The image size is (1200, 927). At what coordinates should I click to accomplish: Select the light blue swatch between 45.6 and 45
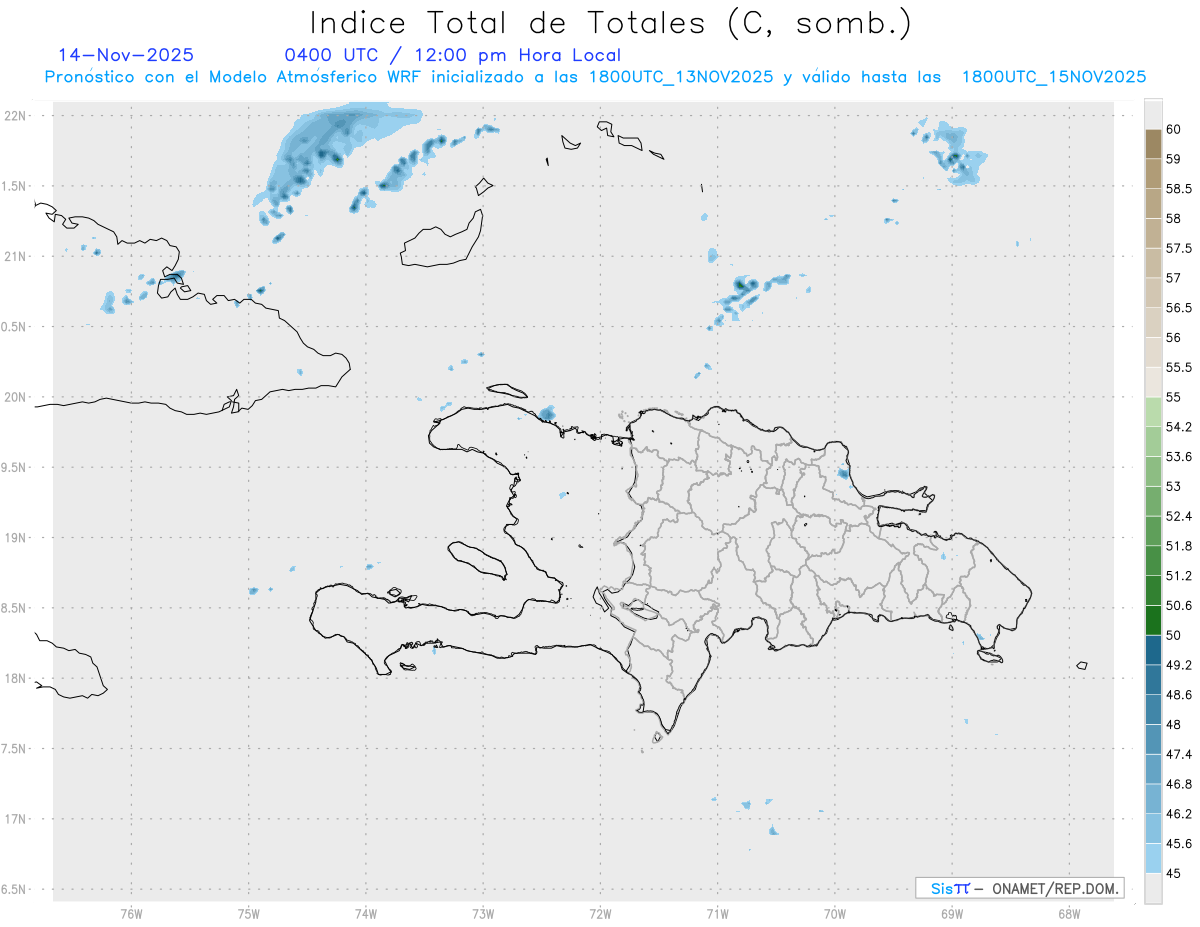pyautogui.click(x=1153, y=858)
